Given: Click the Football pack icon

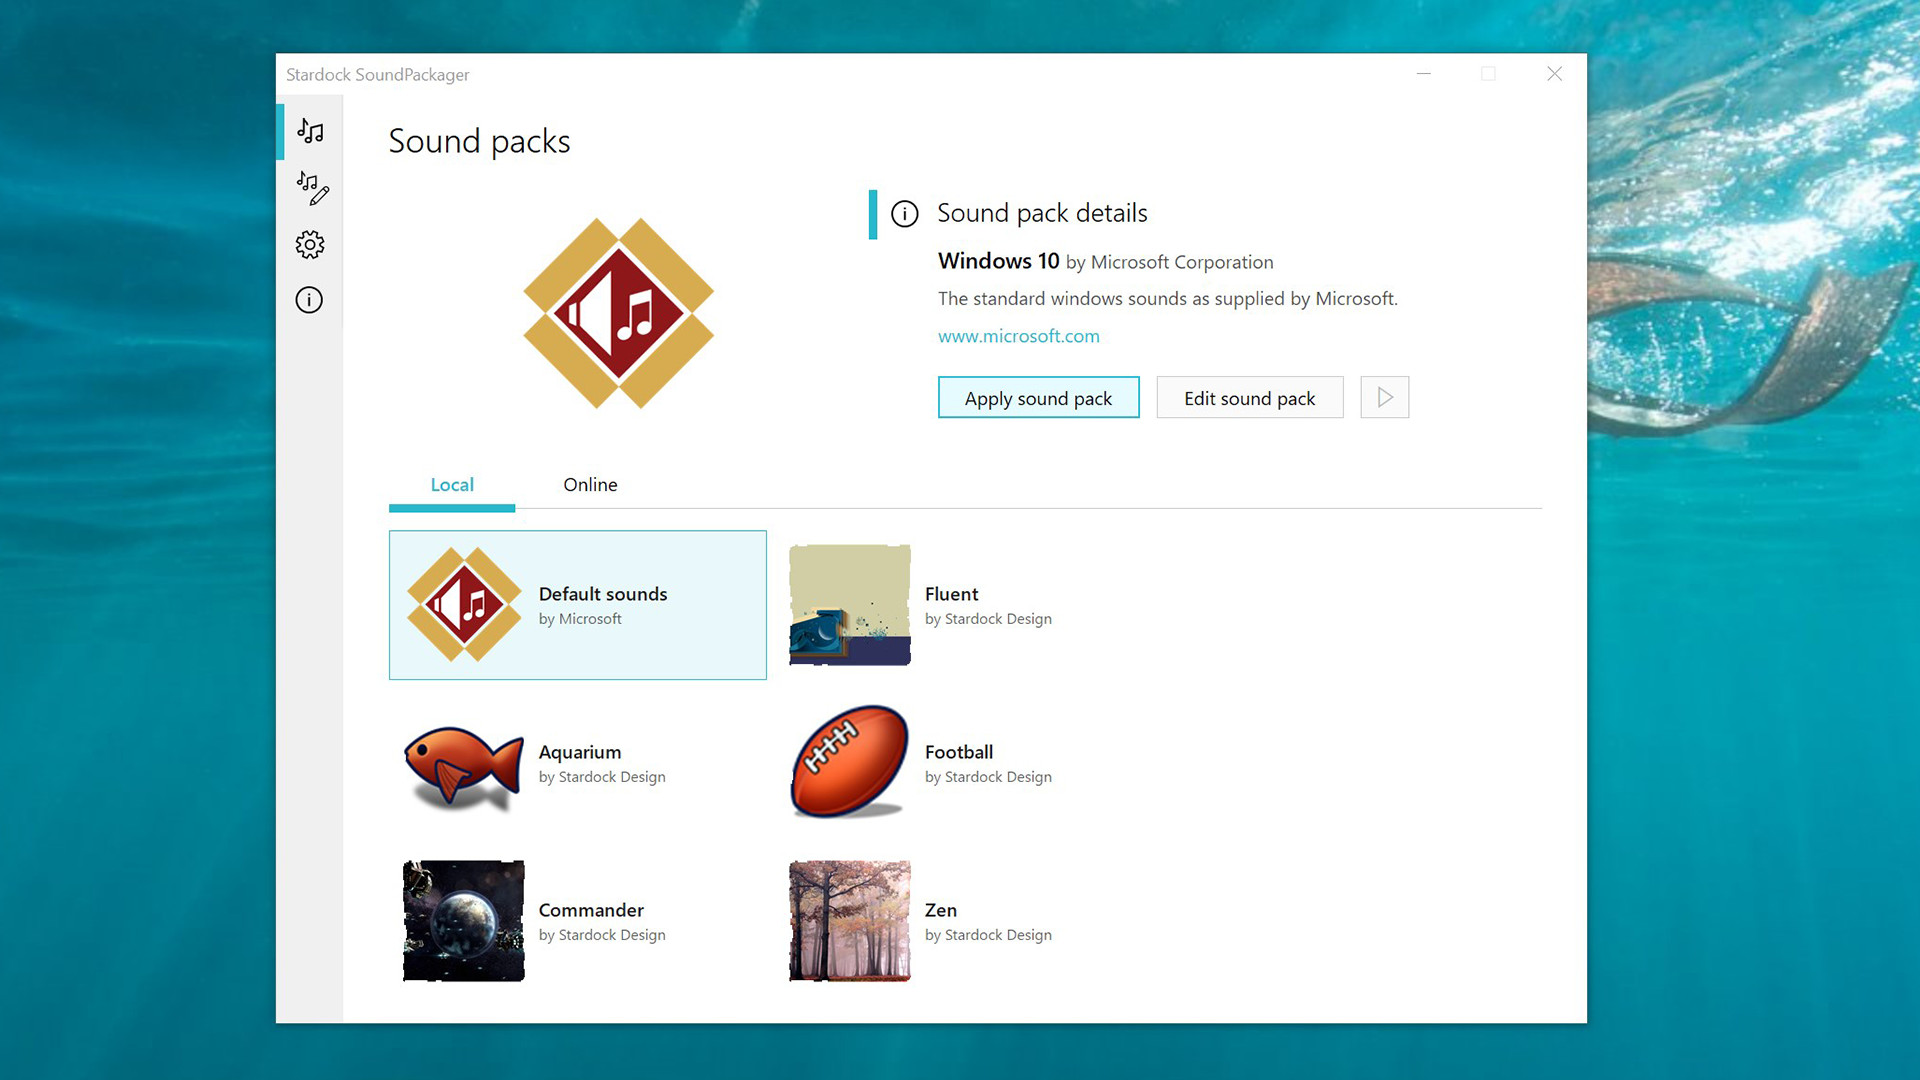Looking at the screenshot, I should click(849, 761).
